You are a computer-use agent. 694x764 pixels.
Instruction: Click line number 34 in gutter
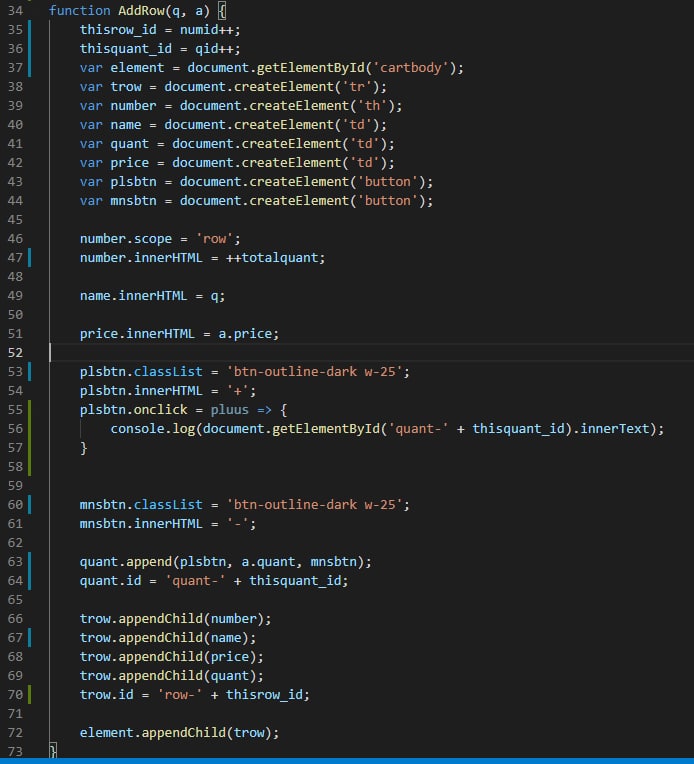click(x=15, y=10)
